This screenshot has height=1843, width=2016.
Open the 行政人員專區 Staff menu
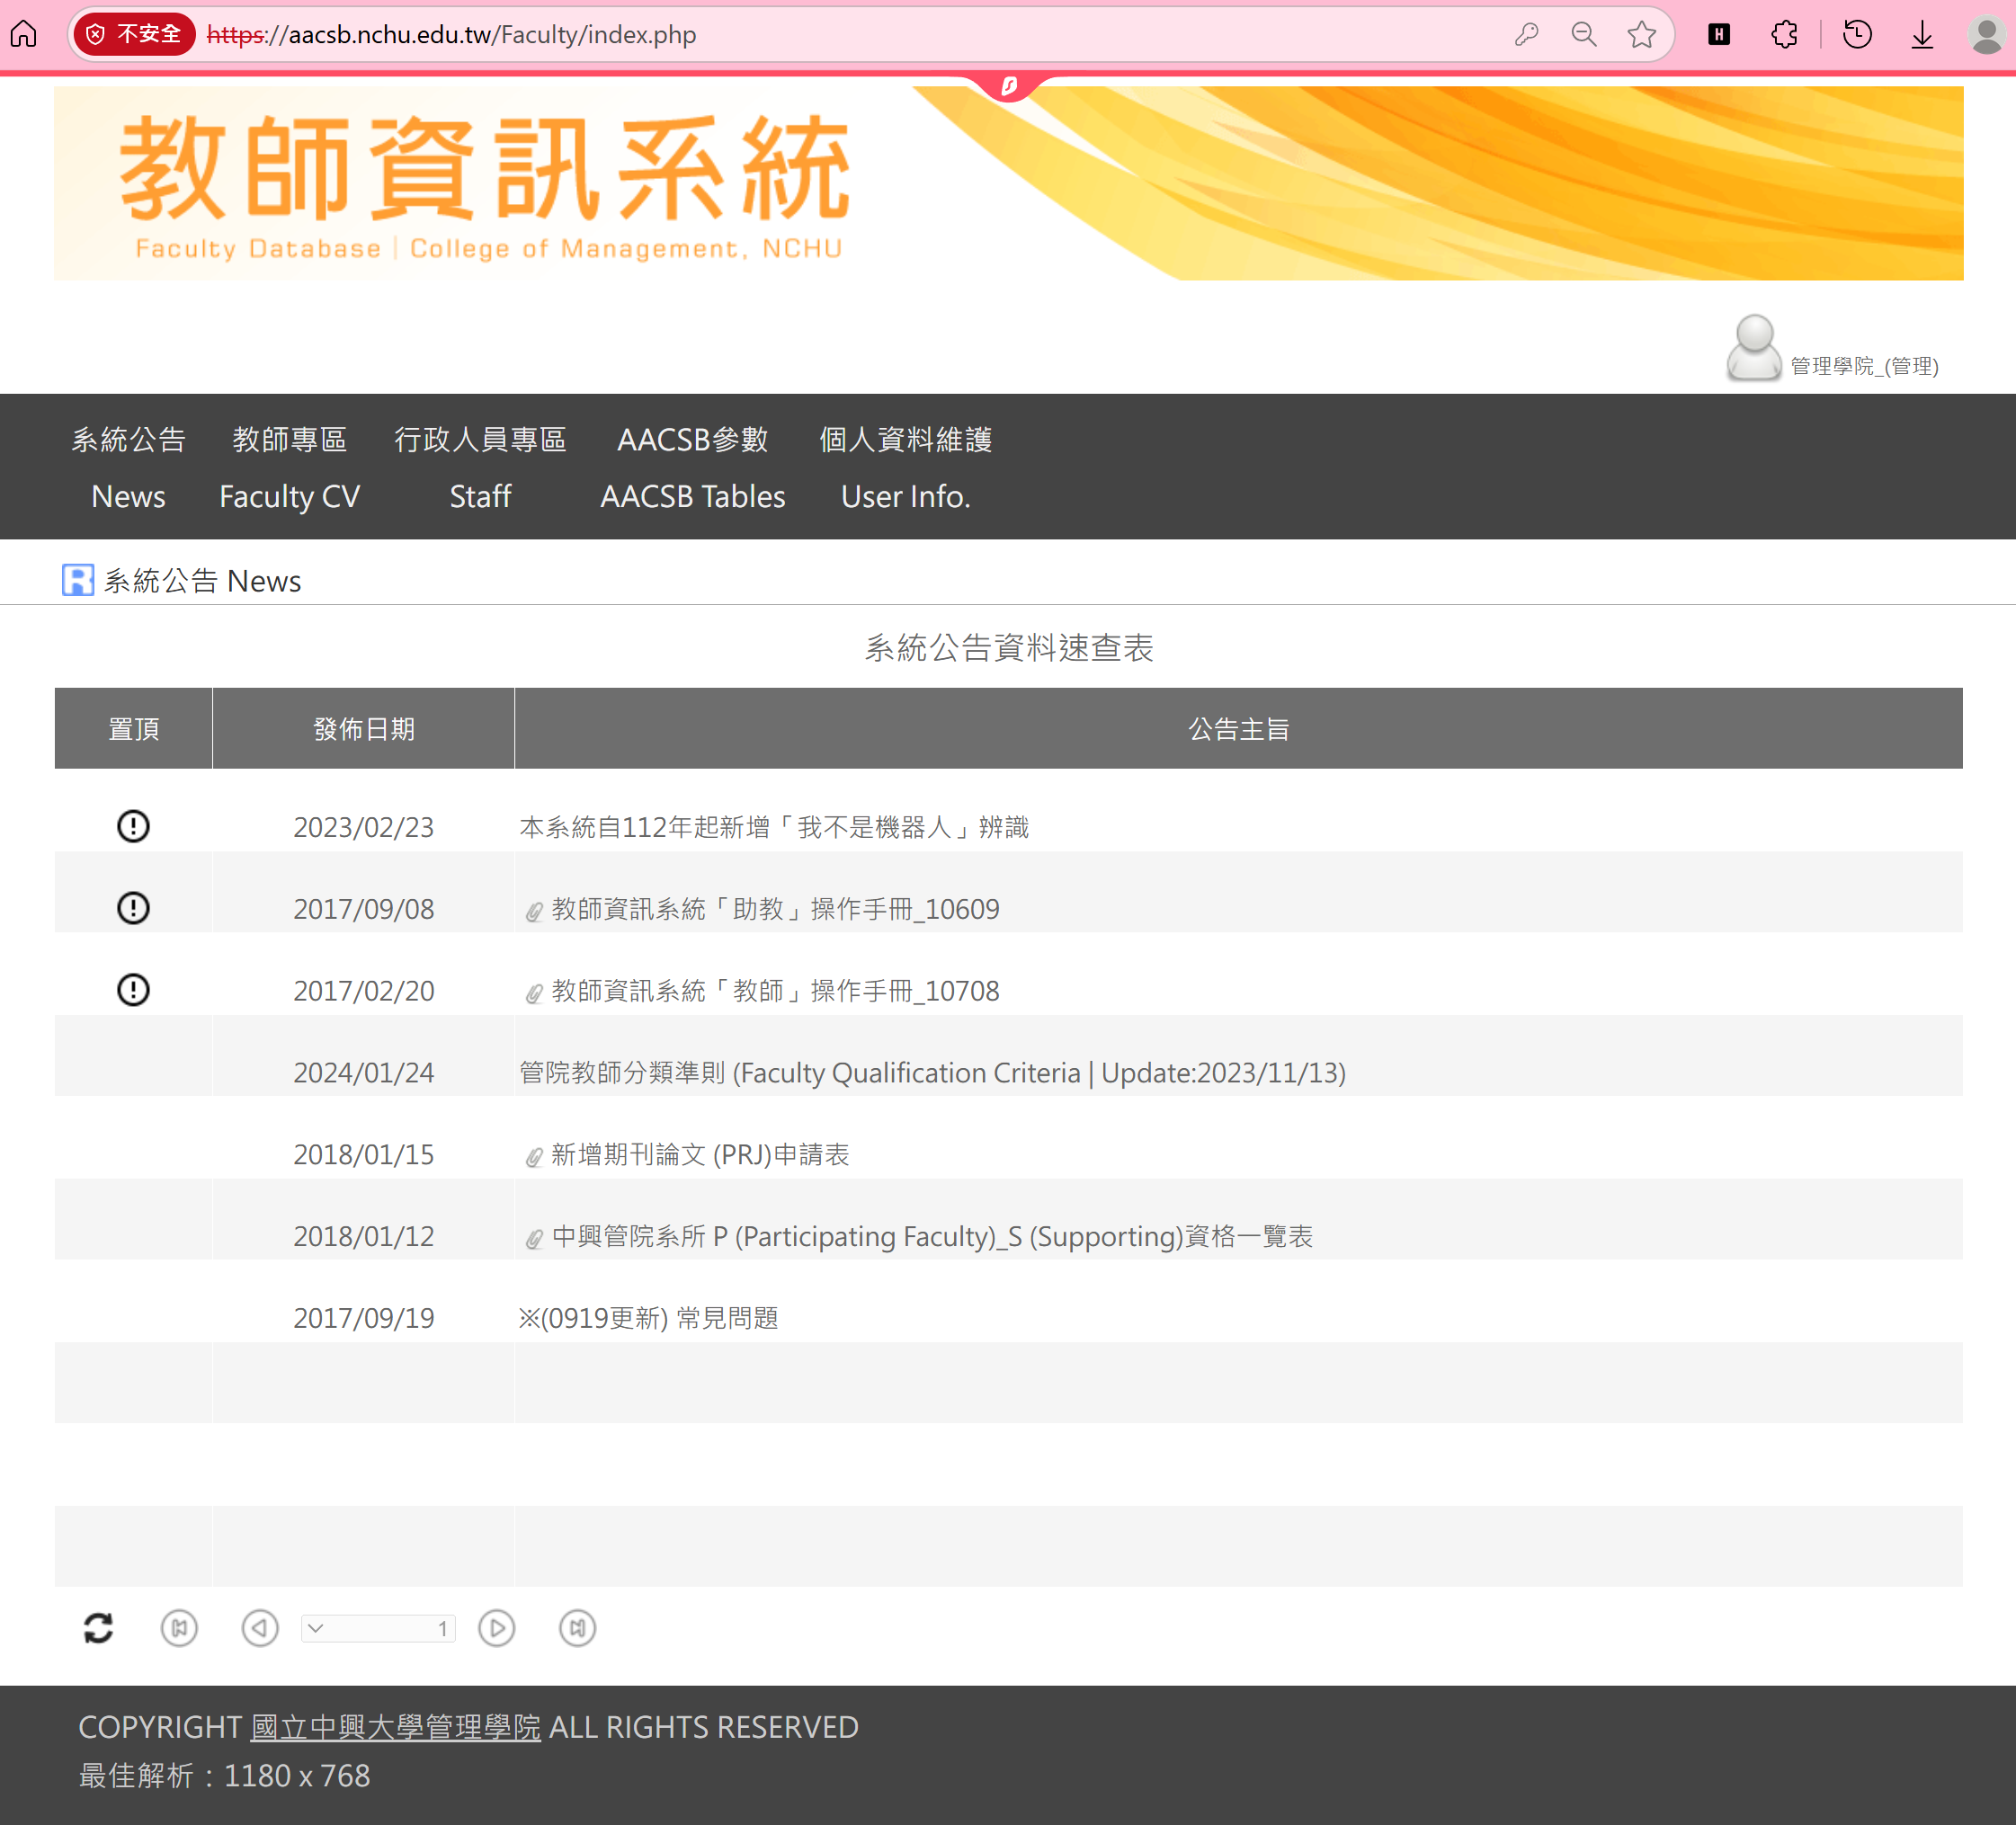tap(480, 467)
